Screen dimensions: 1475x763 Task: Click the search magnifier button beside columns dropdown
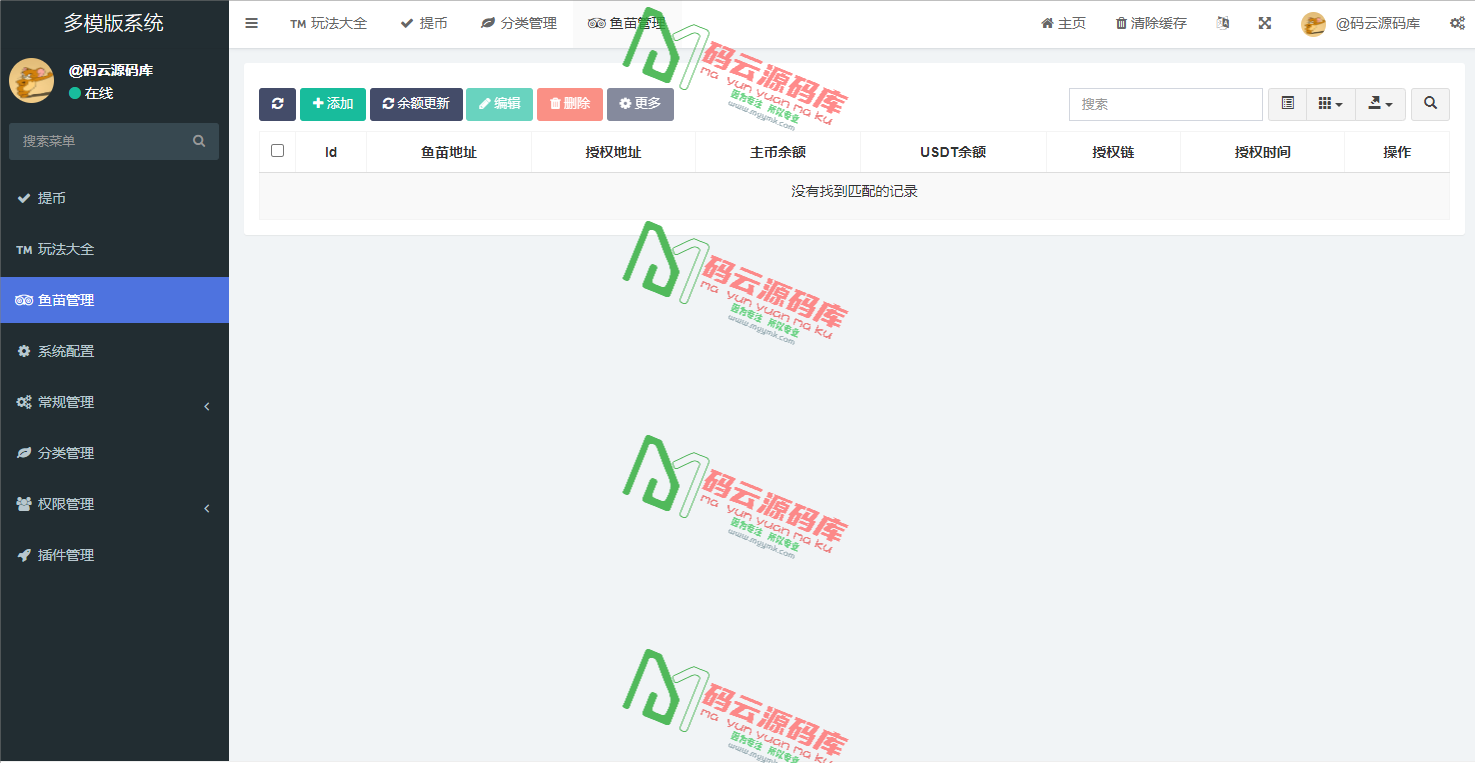[x=1430, y=104]
